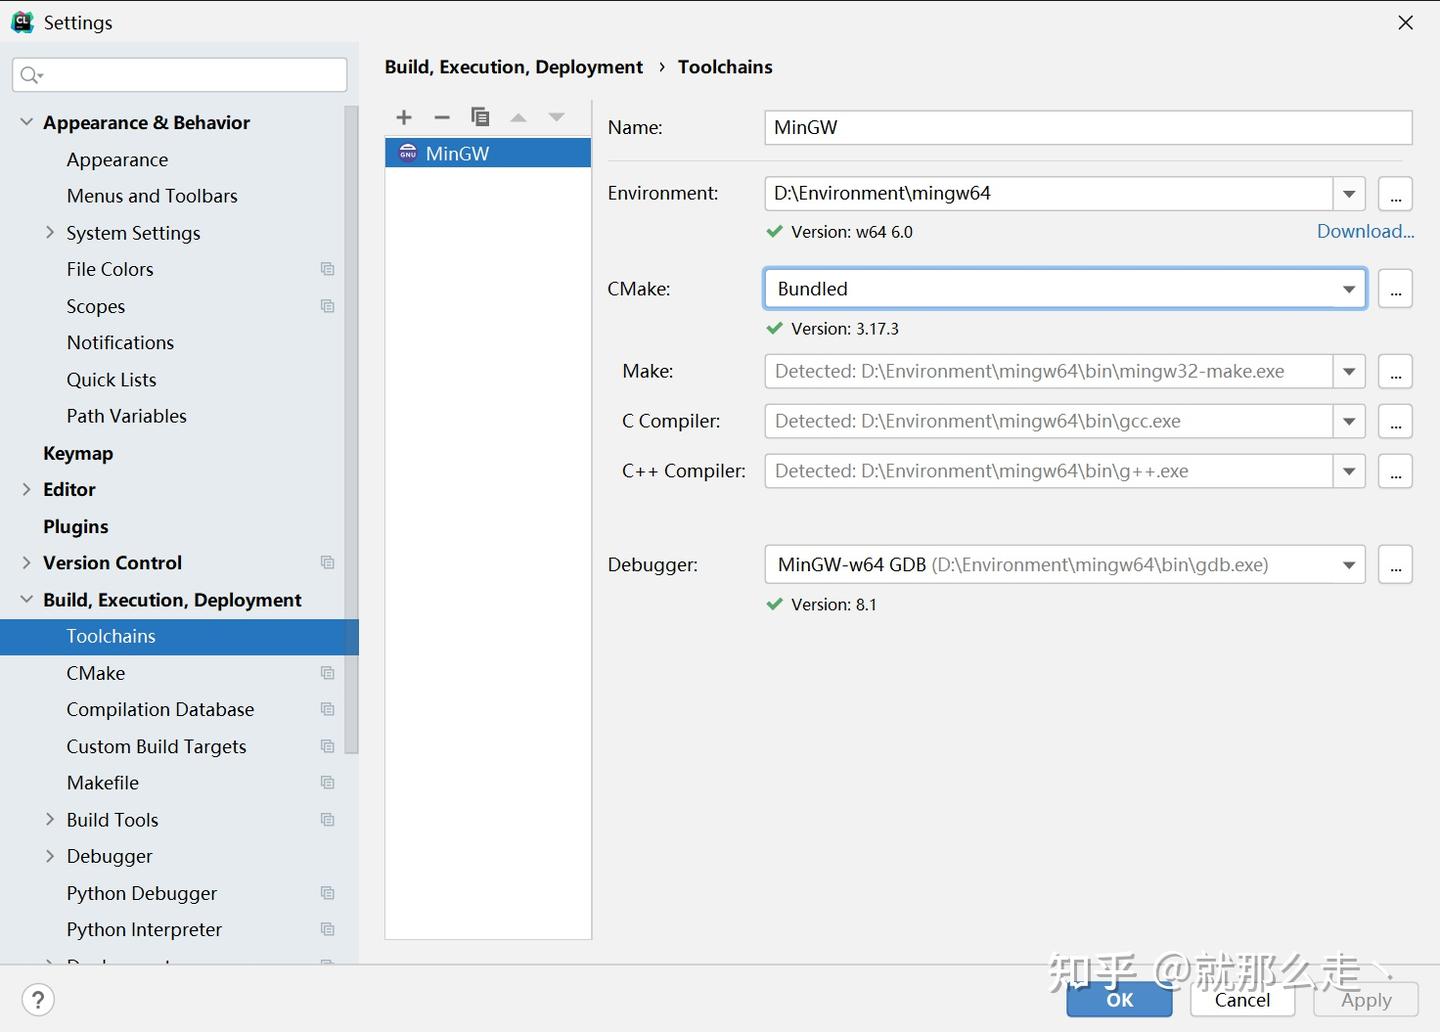1440x1032 pixels.
Task: Click the Build, Execution, Deployment breadcrumb
Action: pyautogui.click(x=514, y=66)
